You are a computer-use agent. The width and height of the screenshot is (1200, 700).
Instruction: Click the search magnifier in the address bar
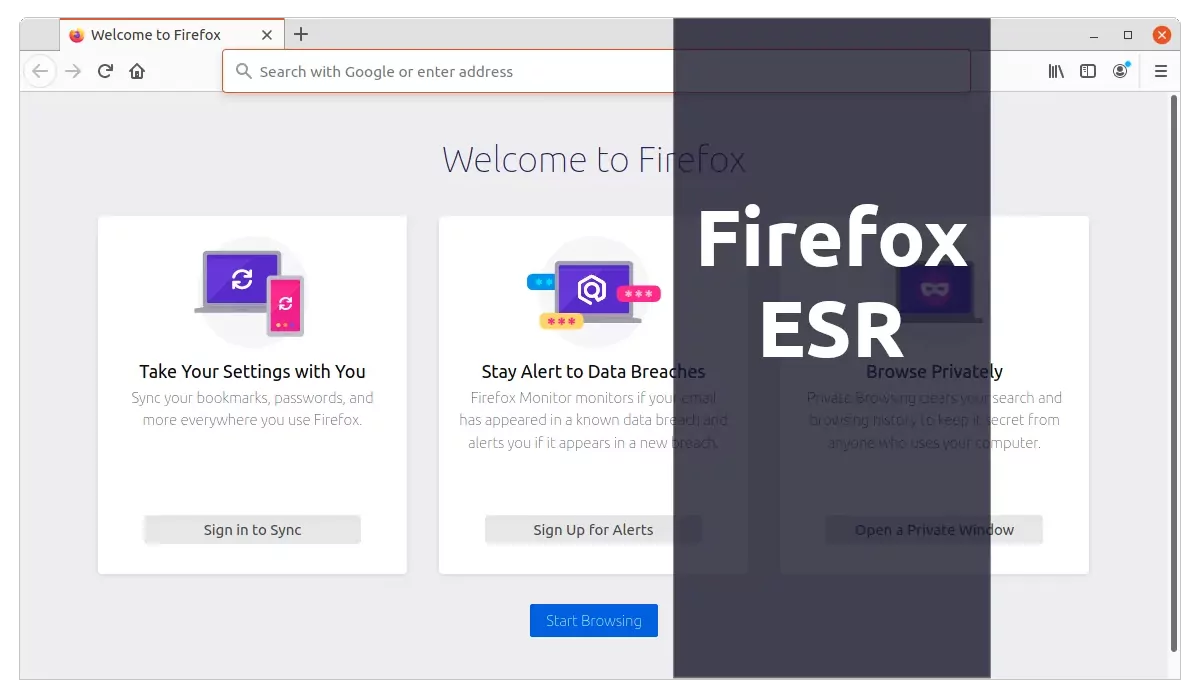pyautogui.click(x=242, y=71)
